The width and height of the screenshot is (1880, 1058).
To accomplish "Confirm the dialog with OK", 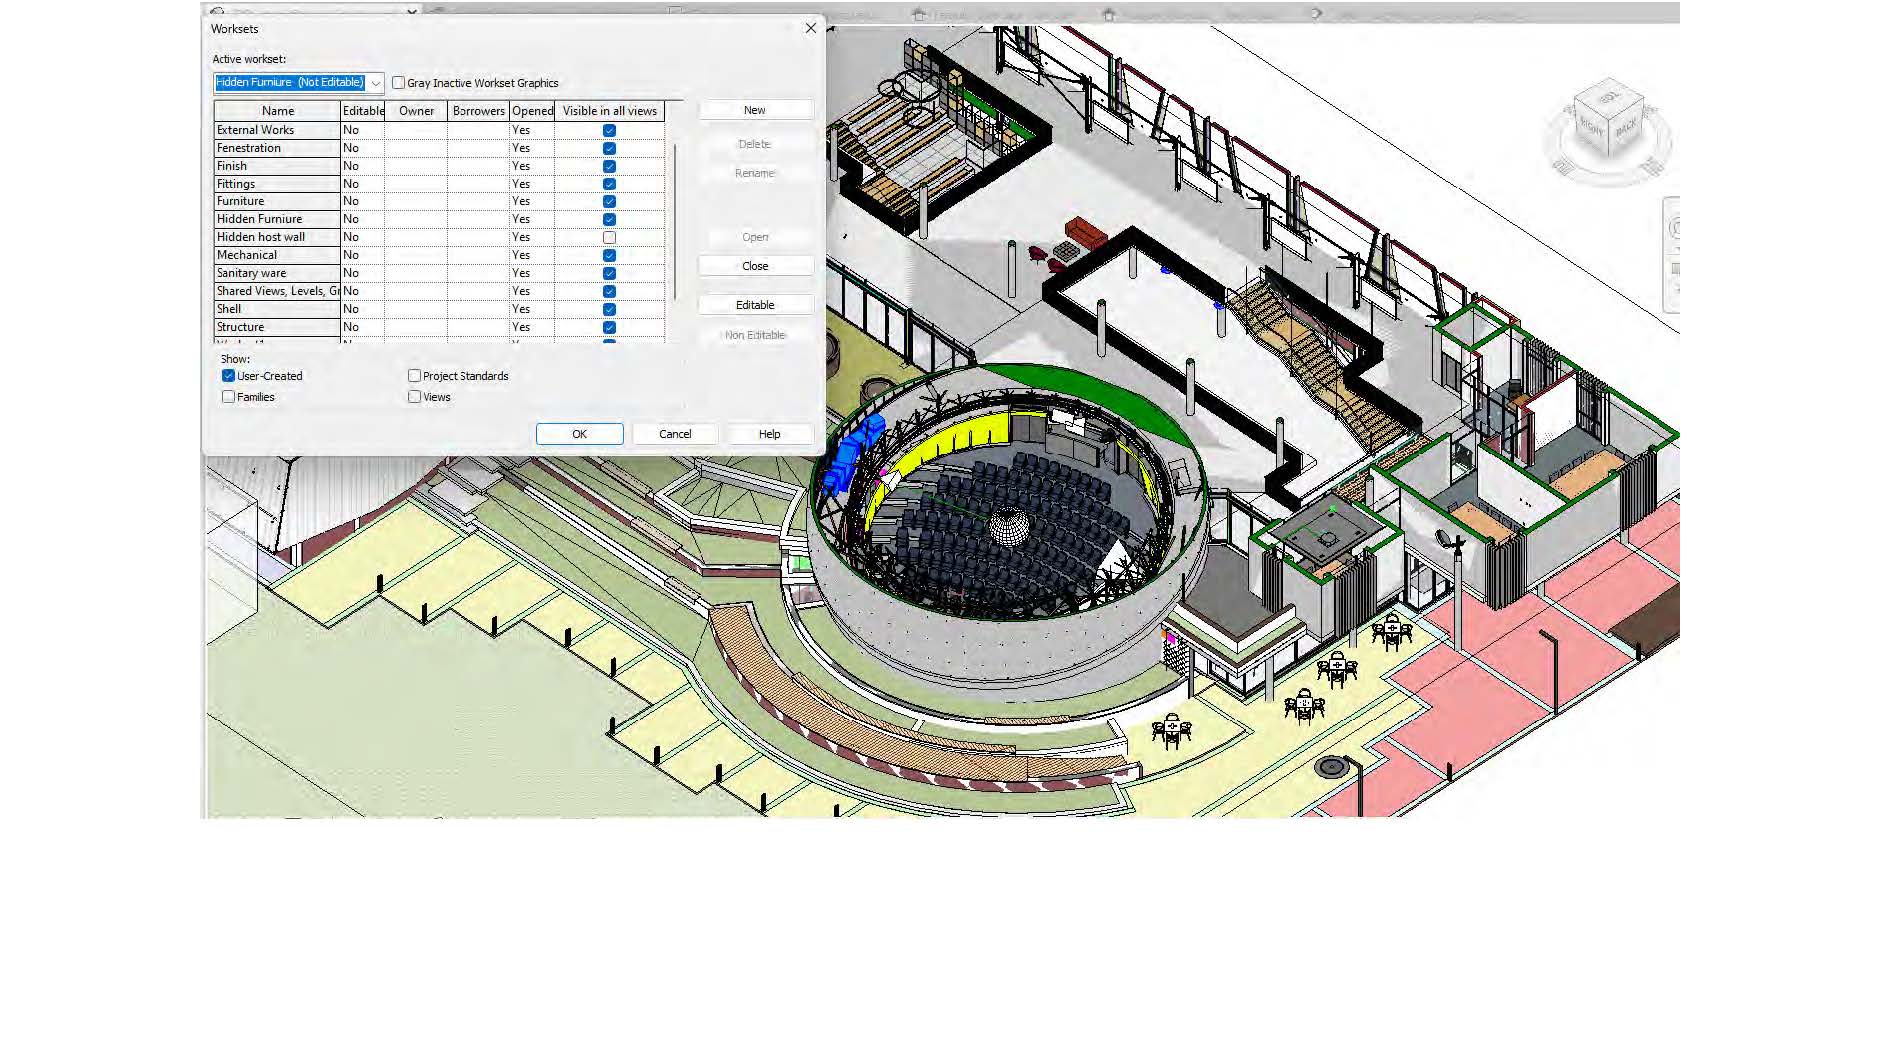I will (x=579, y=434).
